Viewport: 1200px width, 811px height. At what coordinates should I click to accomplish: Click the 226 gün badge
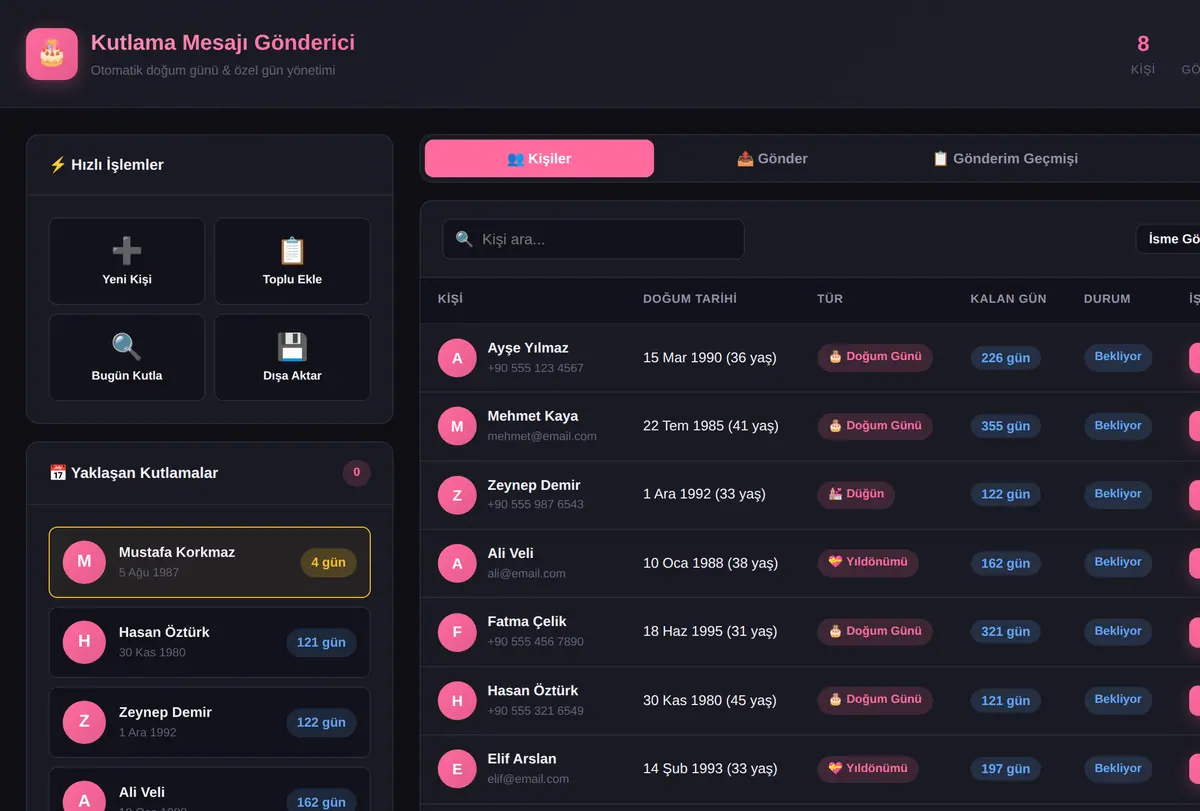click(x=1005, y=358)
